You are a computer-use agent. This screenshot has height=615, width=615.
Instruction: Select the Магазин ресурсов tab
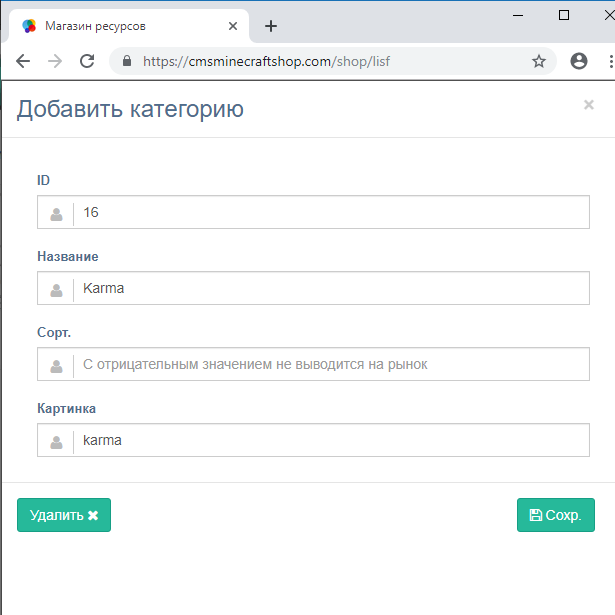tap(120, 27)
